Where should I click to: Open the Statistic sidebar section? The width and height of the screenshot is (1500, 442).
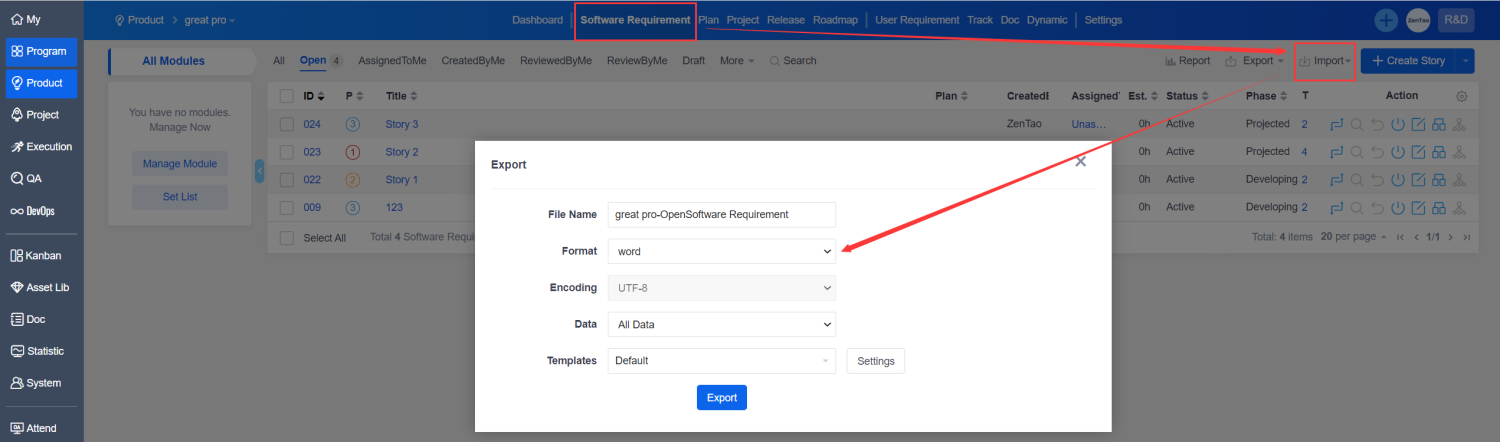(42, 351)
